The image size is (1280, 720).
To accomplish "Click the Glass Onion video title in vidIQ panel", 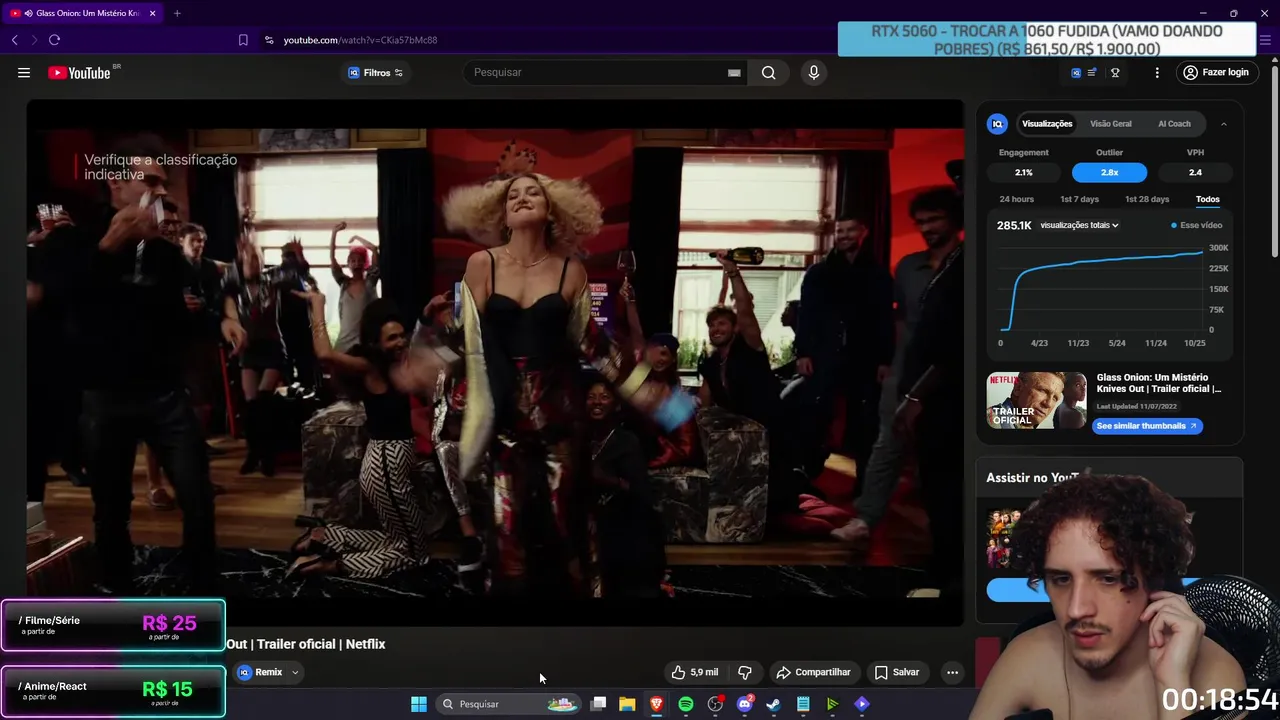I will [1158, 383].
